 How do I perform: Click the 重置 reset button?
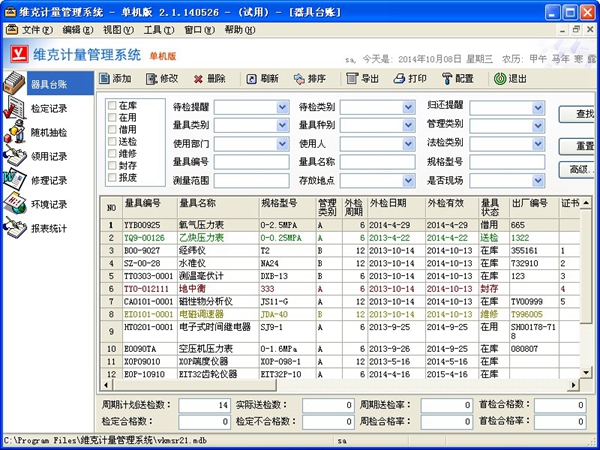577,146
